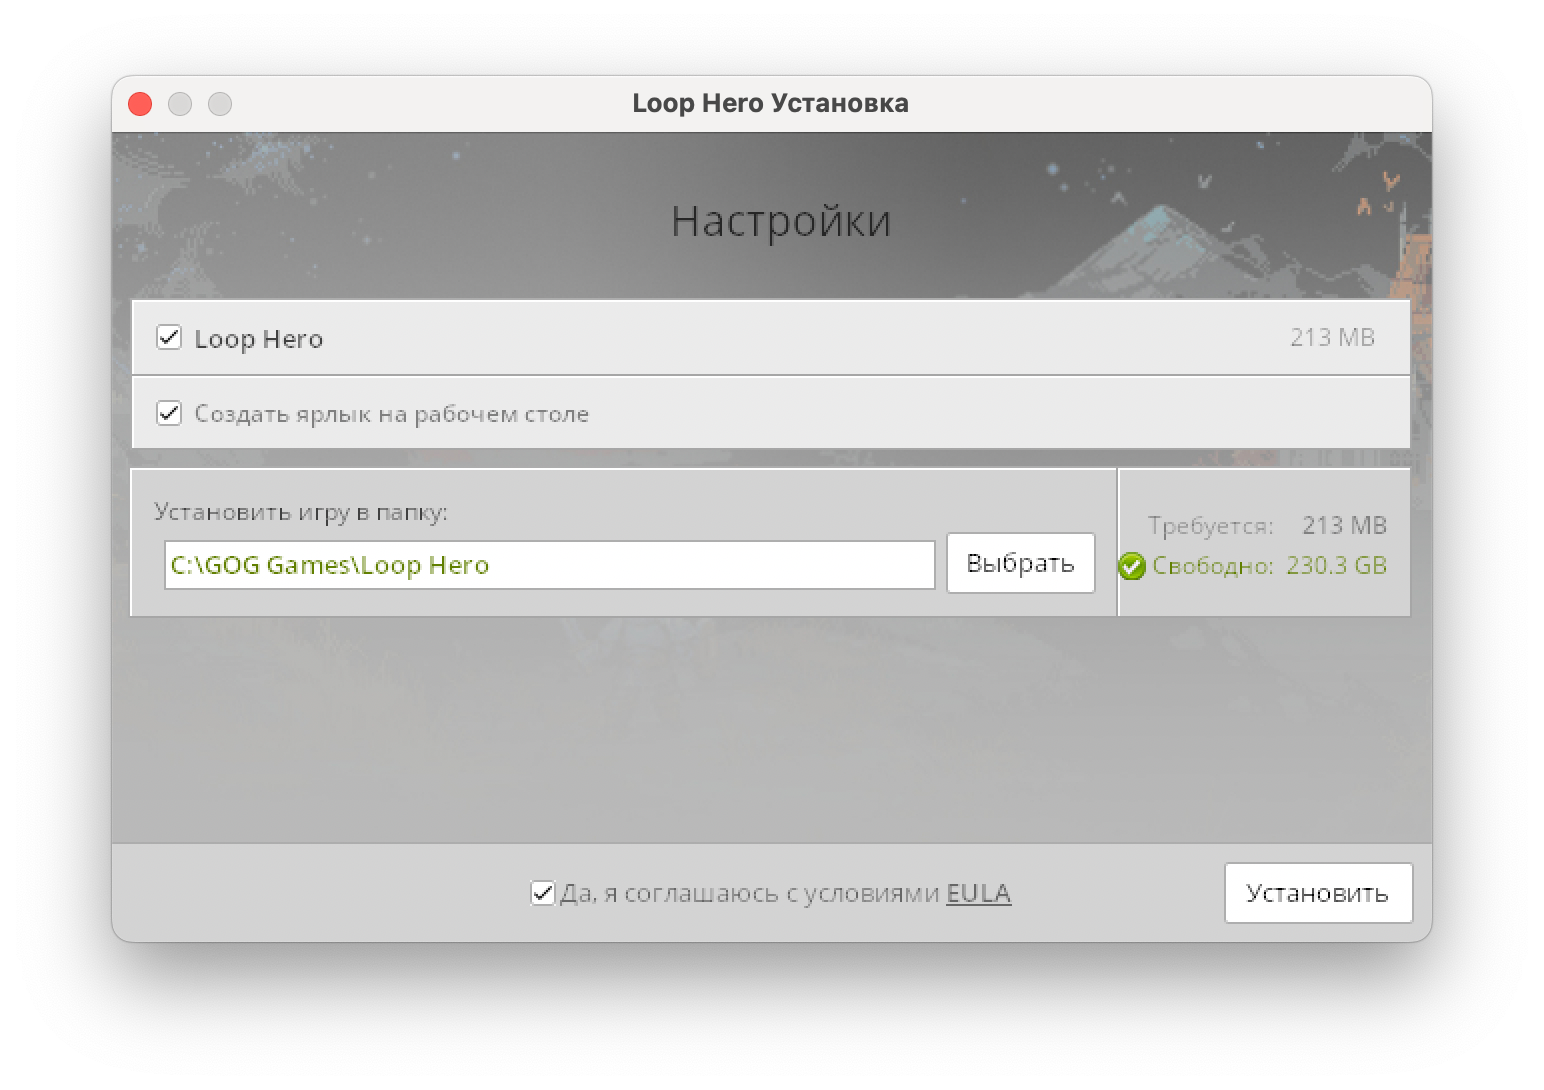This screenshot has width=1544, height=1090.
Task: Close the Loop Hero installer window
Action: [x=140, y=104]
